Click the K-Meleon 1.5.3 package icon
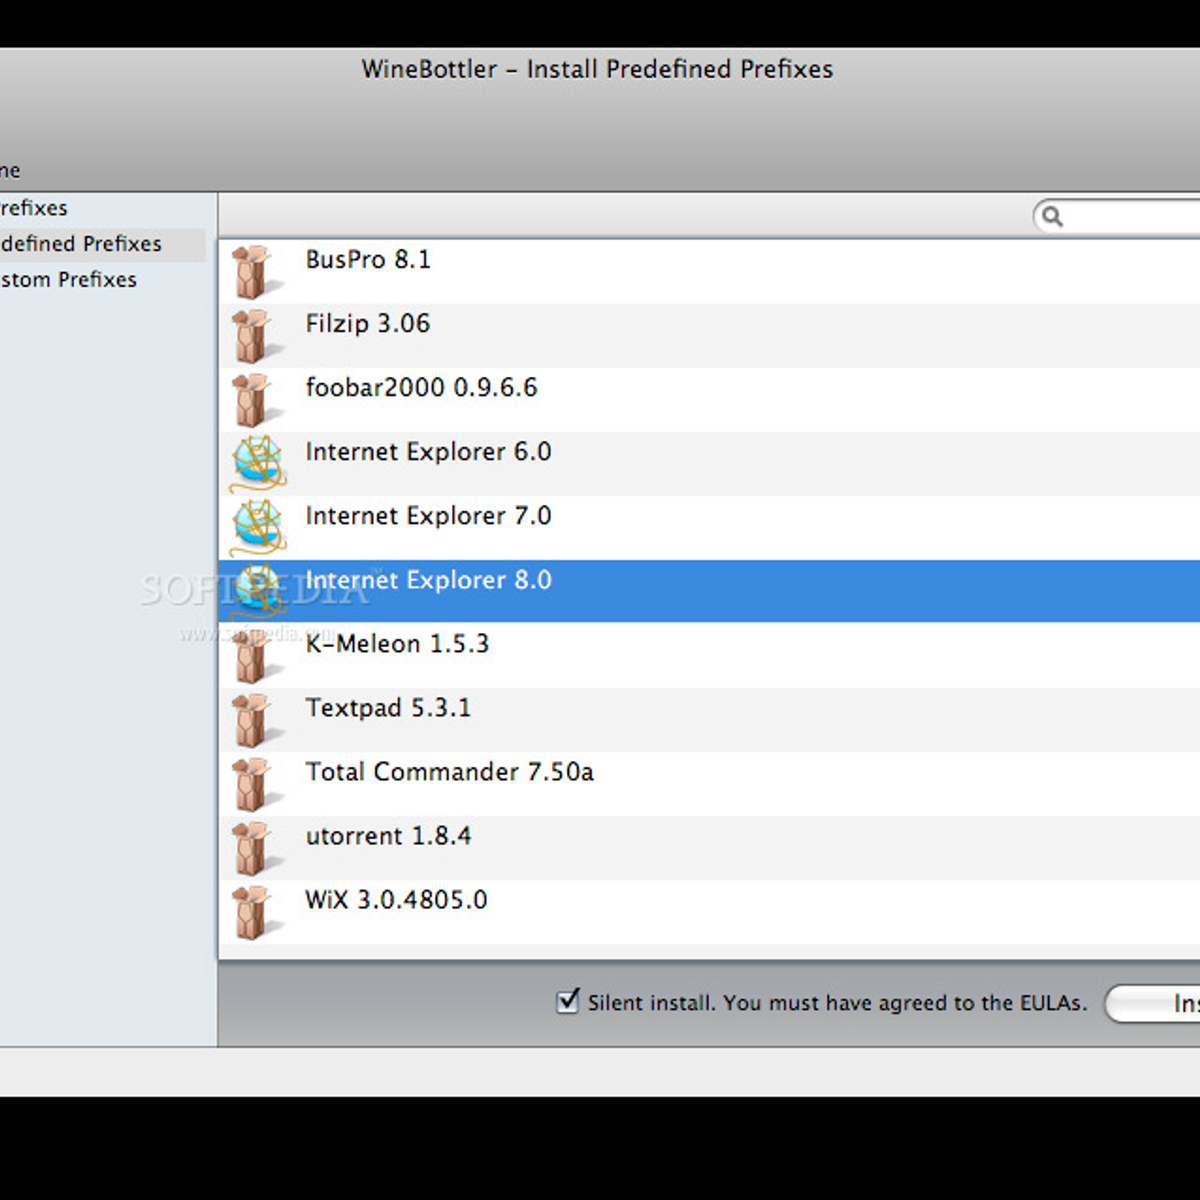This screenshot has height=1200, width=1200. 253,656
